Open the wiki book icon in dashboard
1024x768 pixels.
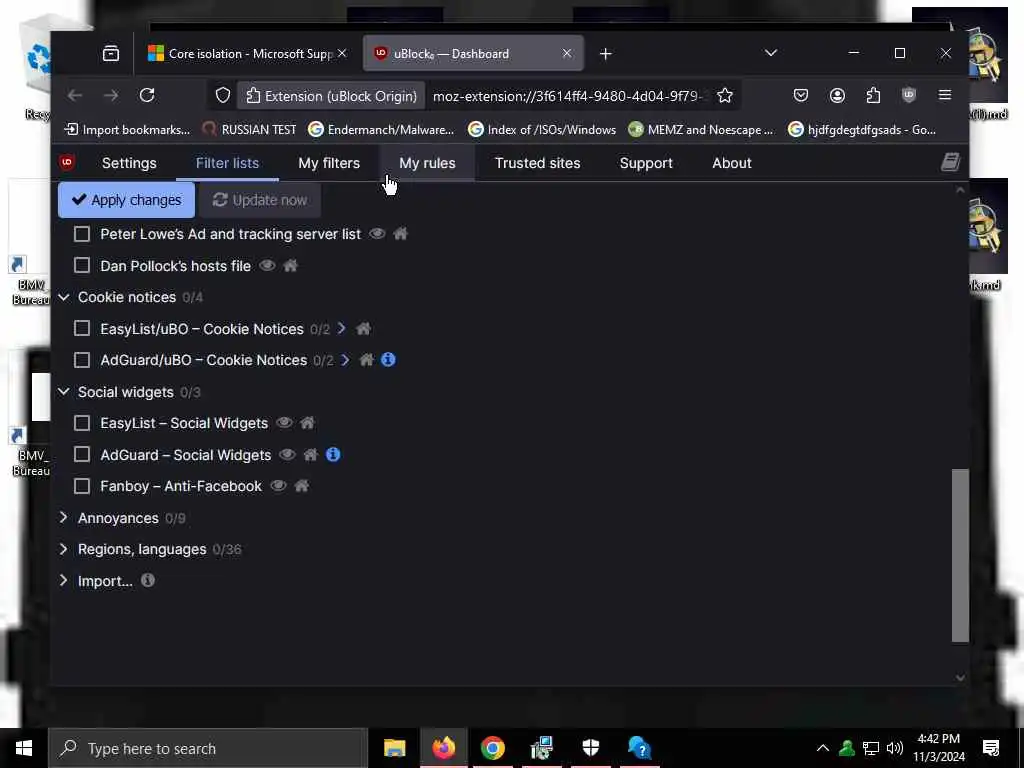pos(950,163)
